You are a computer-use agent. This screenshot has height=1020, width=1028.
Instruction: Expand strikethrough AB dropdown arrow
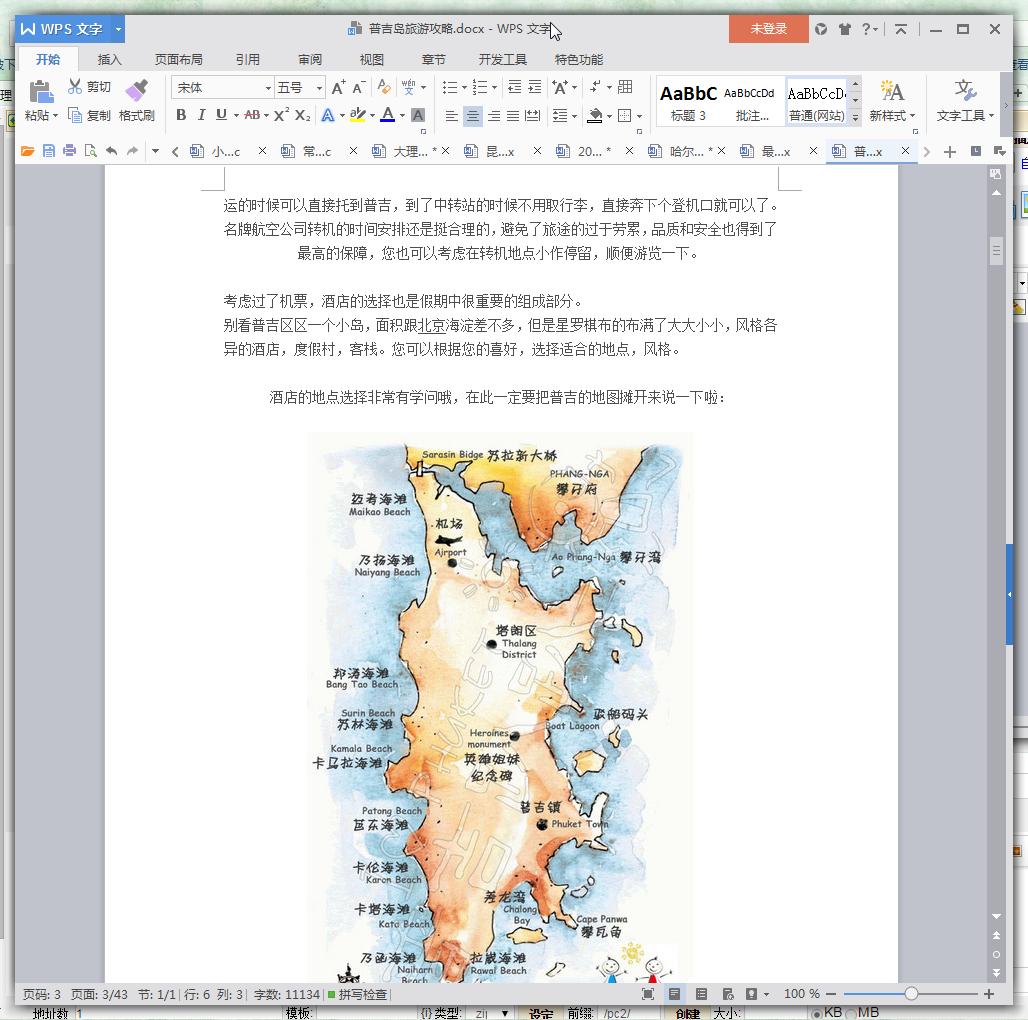pos(266,116)
